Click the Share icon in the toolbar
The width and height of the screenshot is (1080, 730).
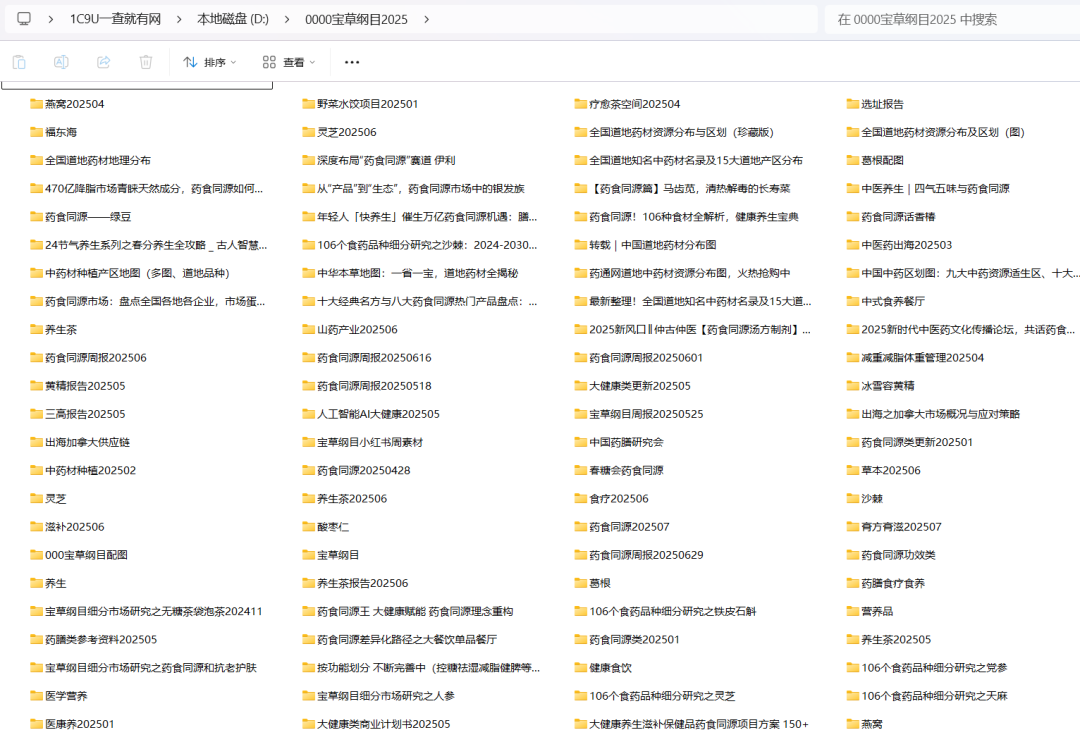[x=102, y=61]
